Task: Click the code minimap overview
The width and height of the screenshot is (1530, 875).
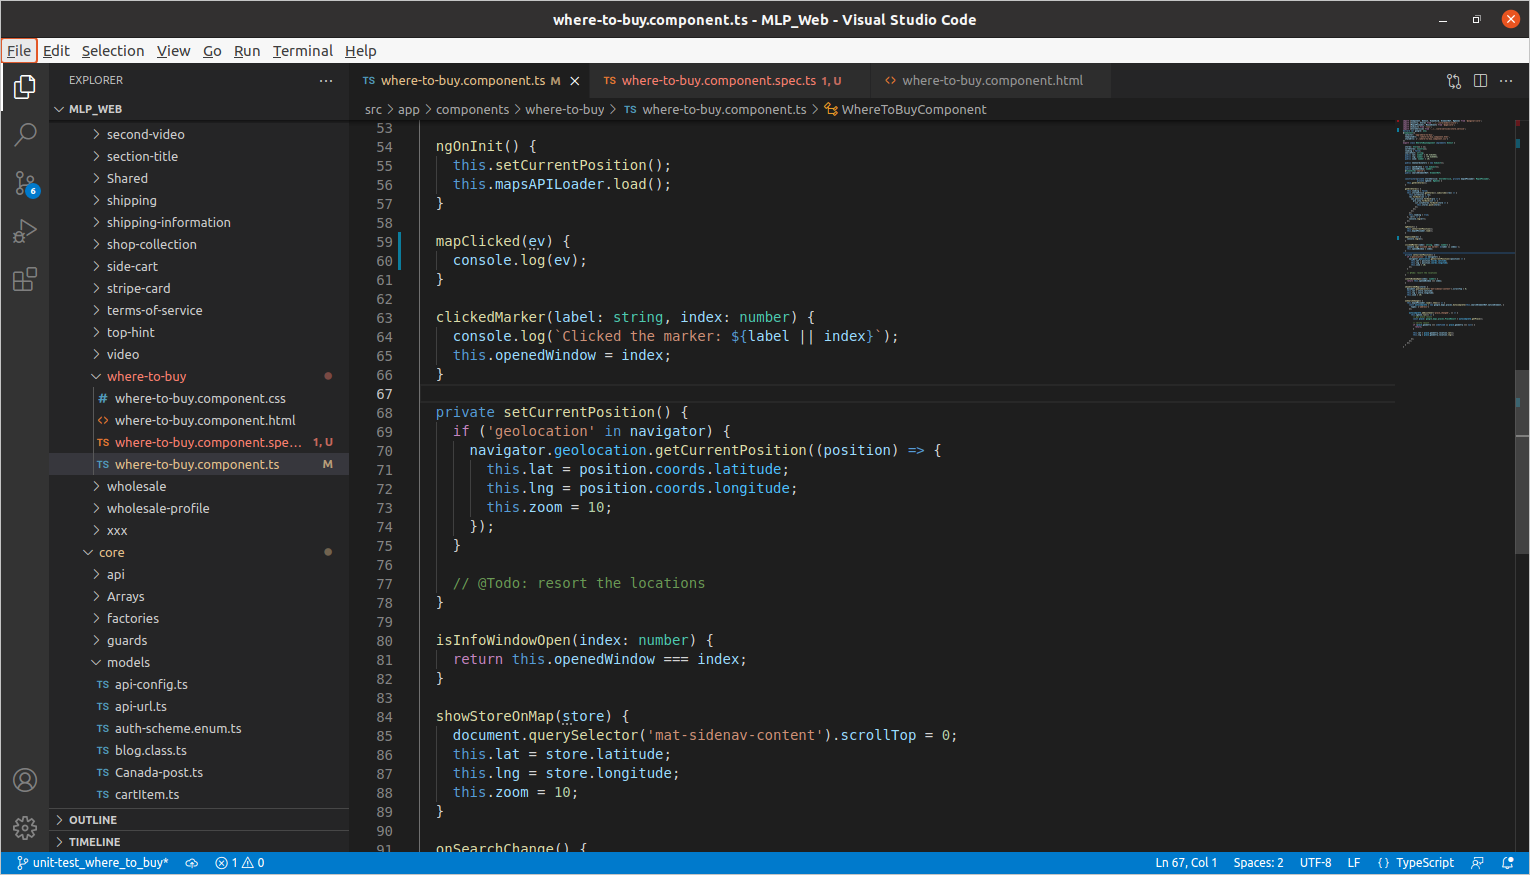Action: point(1456,235)
